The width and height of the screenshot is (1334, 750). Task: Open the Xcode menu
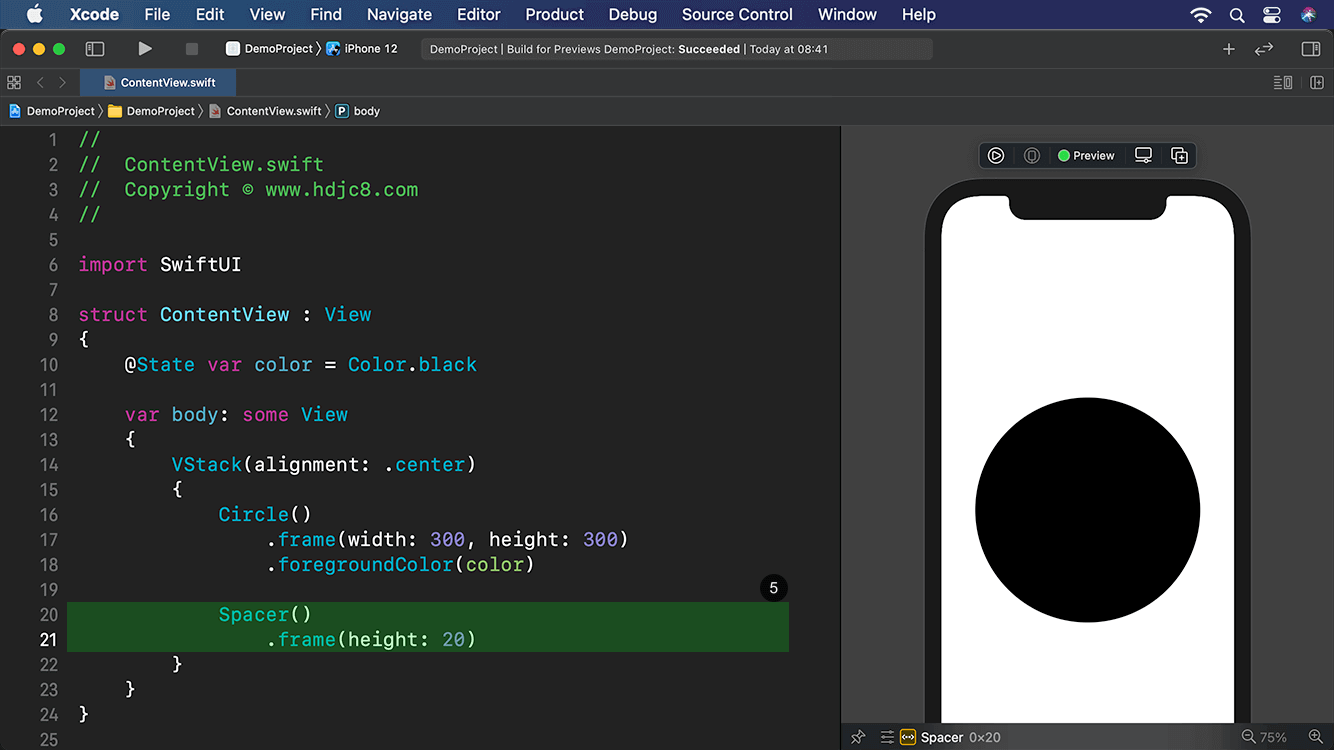95,14
